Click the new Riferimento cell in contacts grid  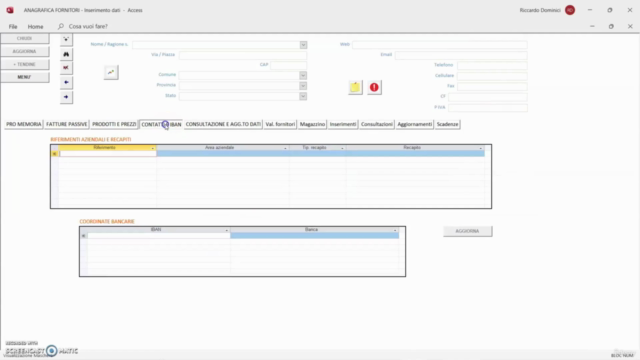[x=108, y=154]
